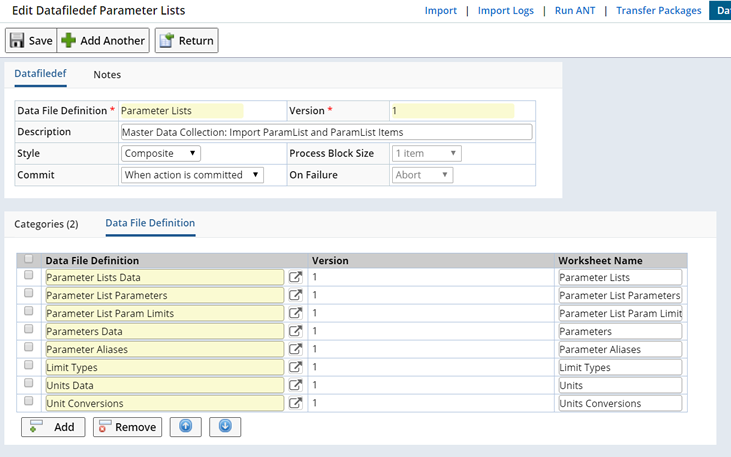Open the Categories (2) tab
Screen dimensions: 731x457
point(46,224)
